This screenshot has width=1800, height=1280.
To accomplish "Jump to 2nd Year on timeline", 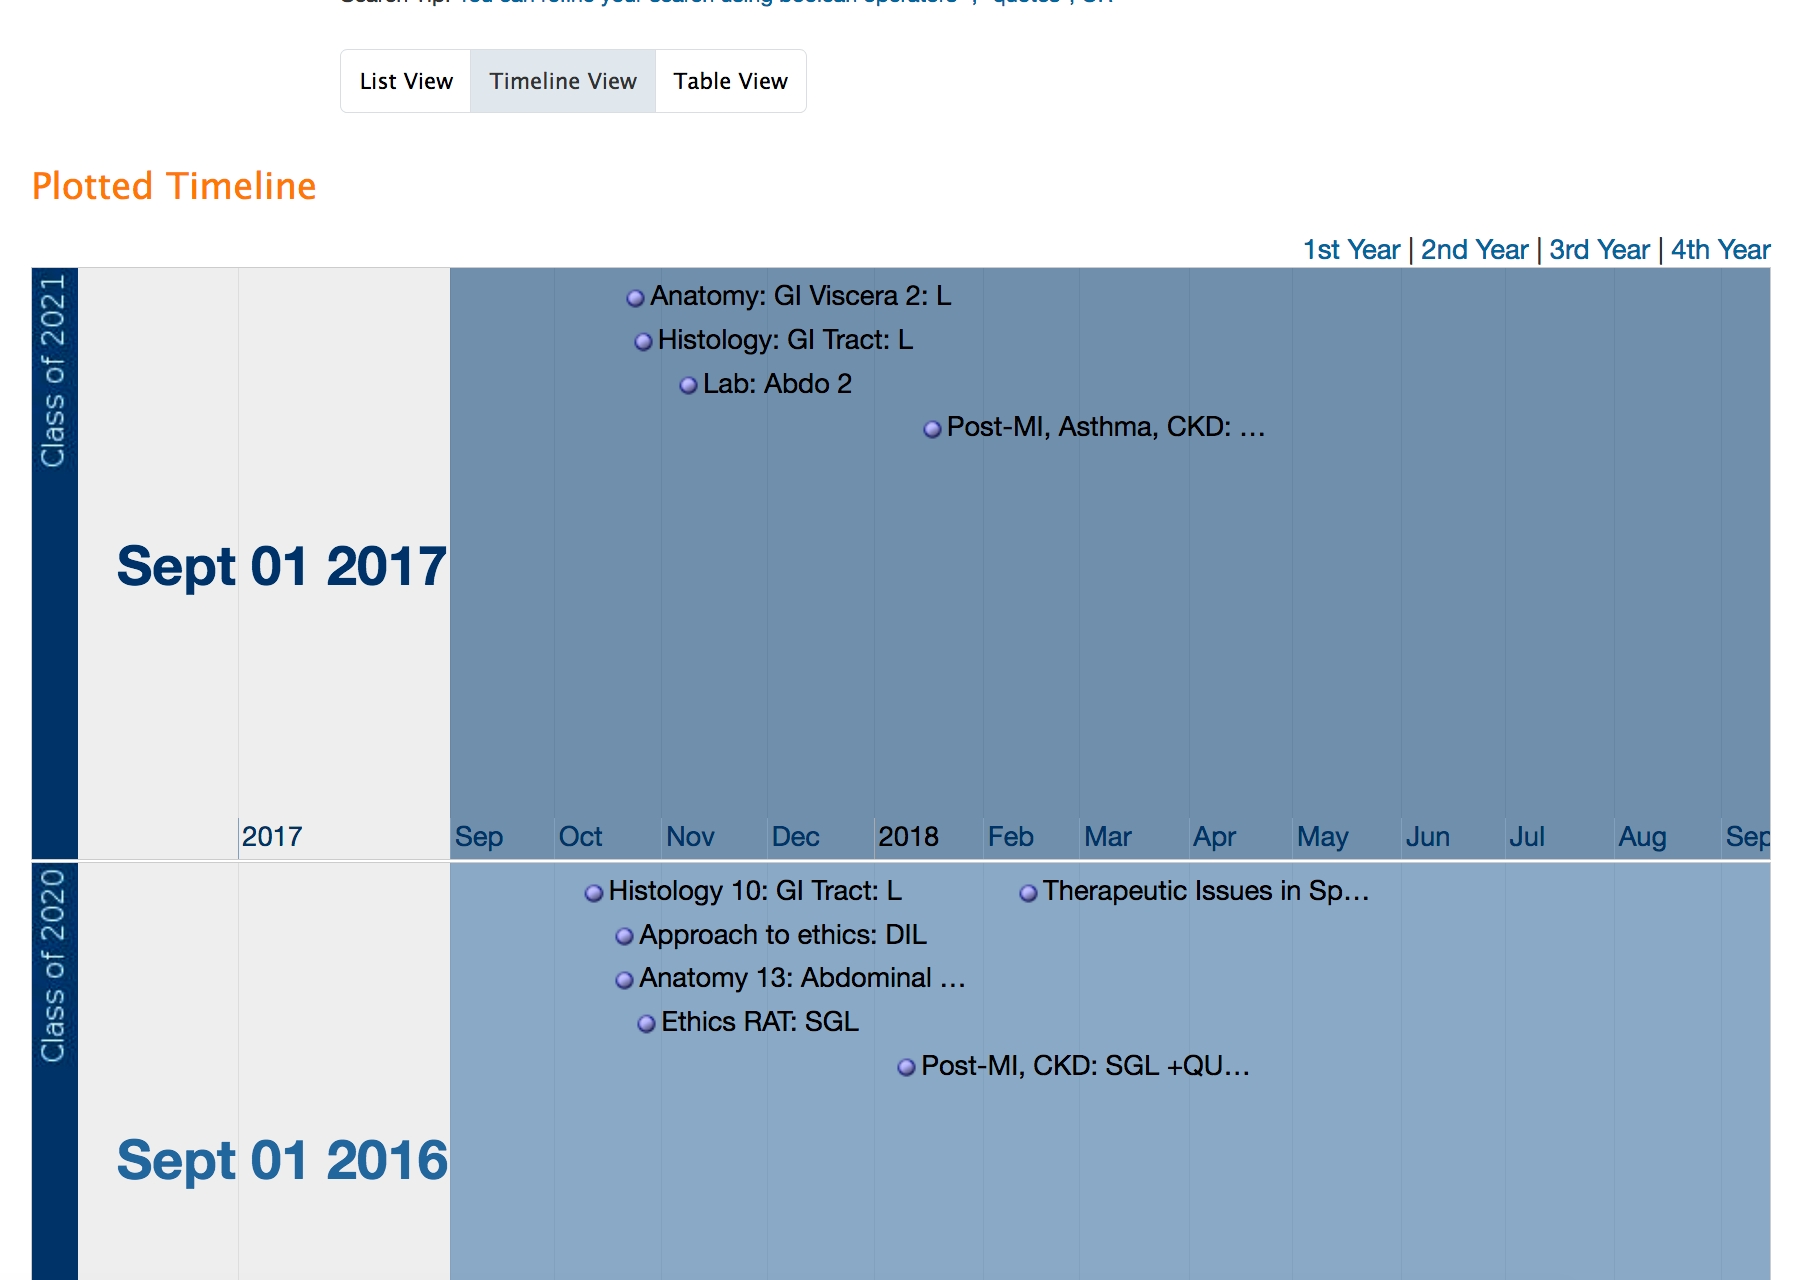I will coord(1474,250).
